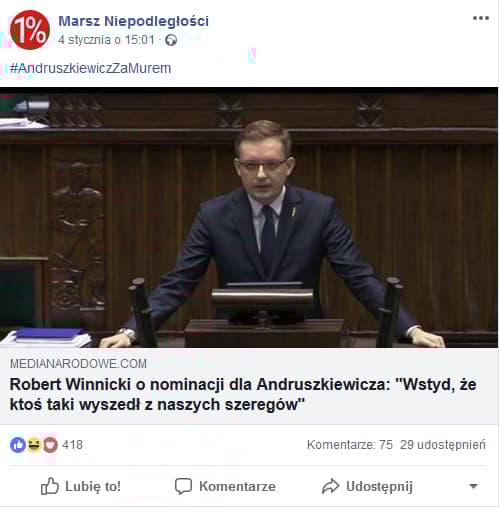Open the #AndruszkiewiczZaMurem hashtag

[90, 68]
